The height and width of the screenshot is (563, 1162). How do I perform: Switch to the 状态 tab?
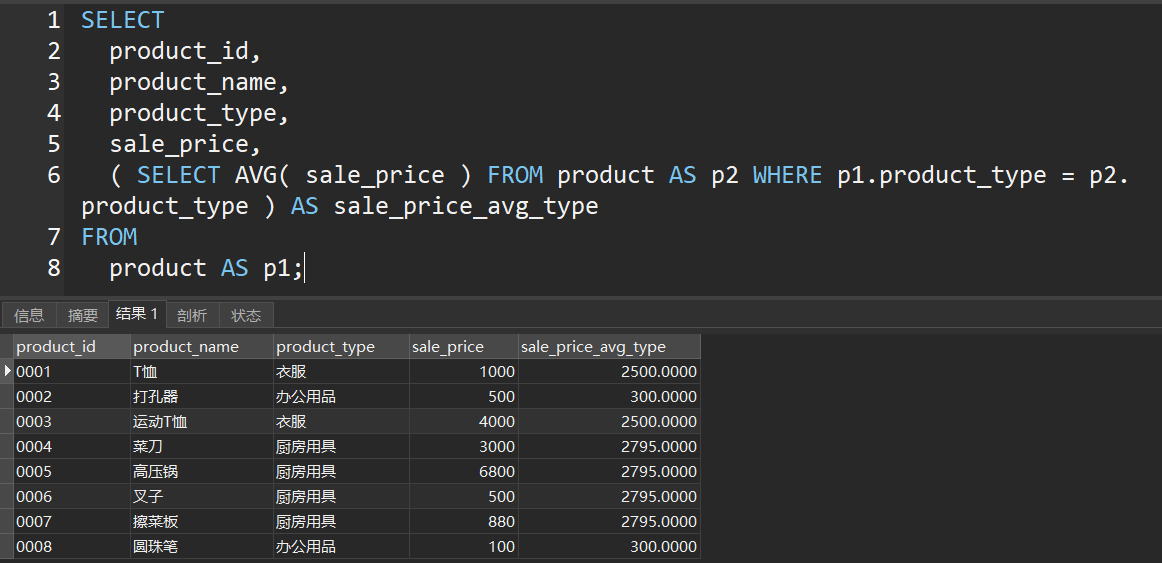(x=246, y=315)
